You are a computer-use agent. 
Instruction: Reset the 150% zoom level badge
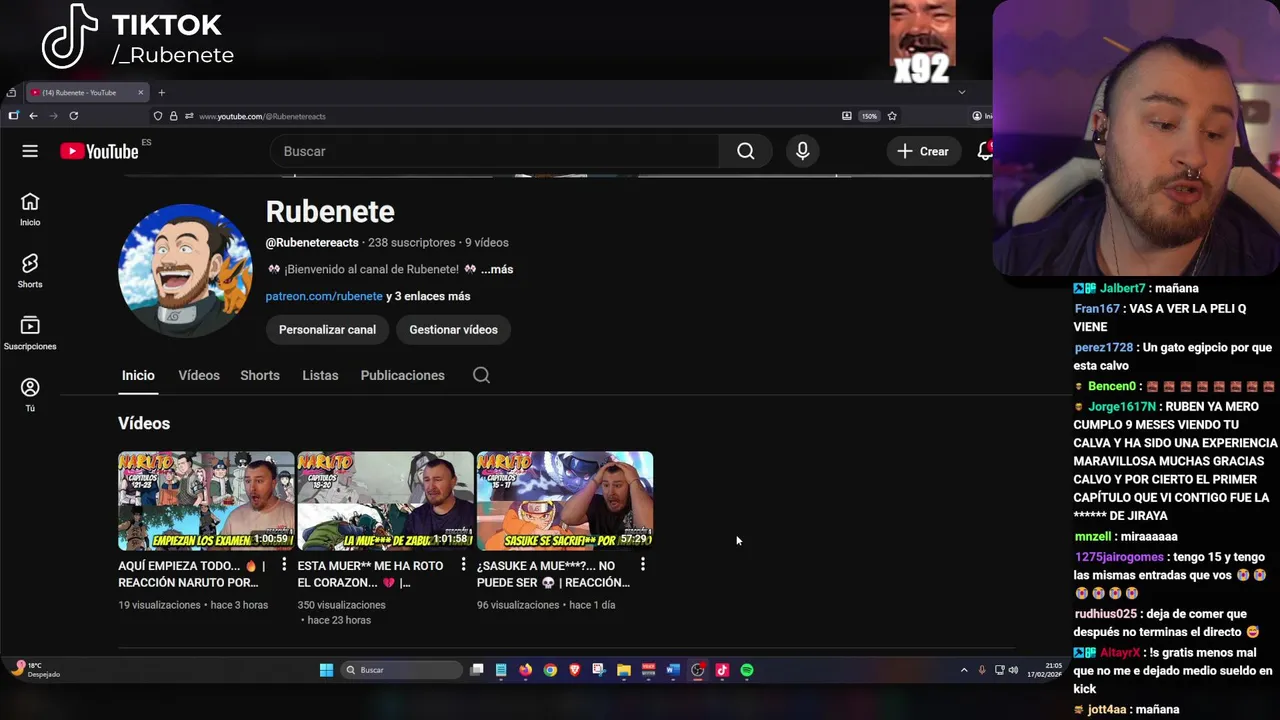coord(870,116)
